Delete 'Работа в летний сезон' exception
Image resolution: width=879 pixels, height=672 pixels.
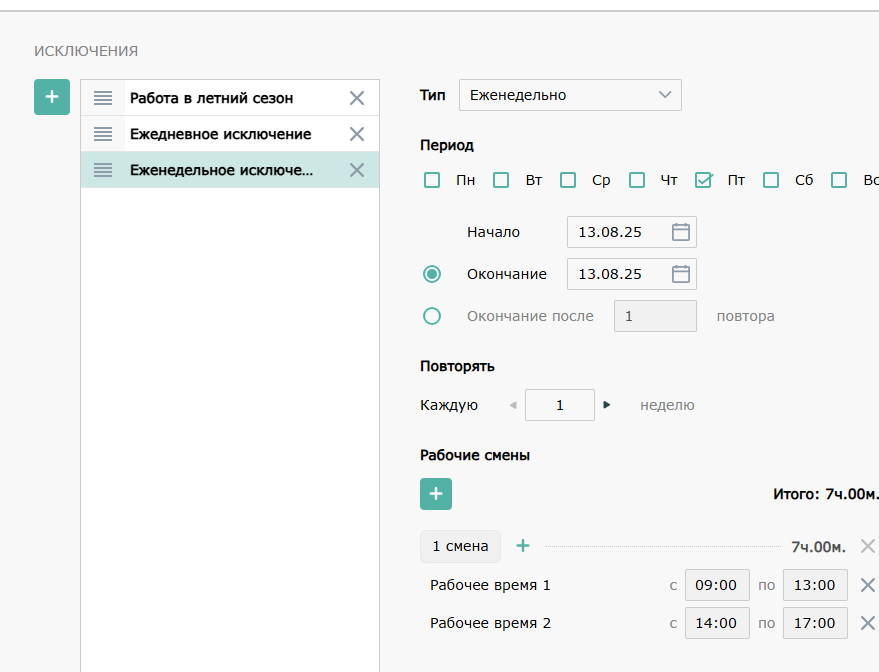coord(357,98)
